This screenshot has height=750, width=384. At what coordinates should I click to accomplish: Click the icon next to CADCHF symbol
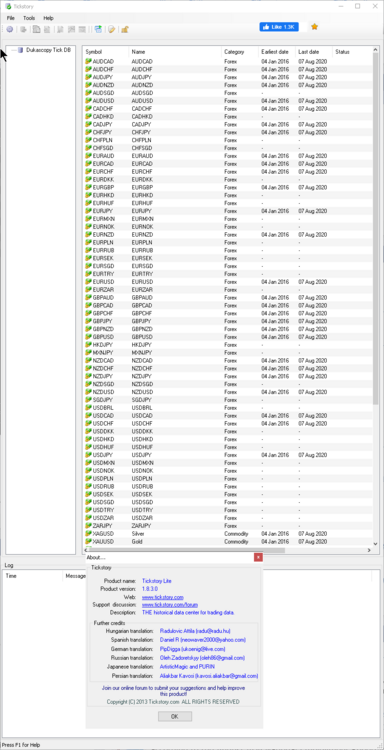(88, 109)
